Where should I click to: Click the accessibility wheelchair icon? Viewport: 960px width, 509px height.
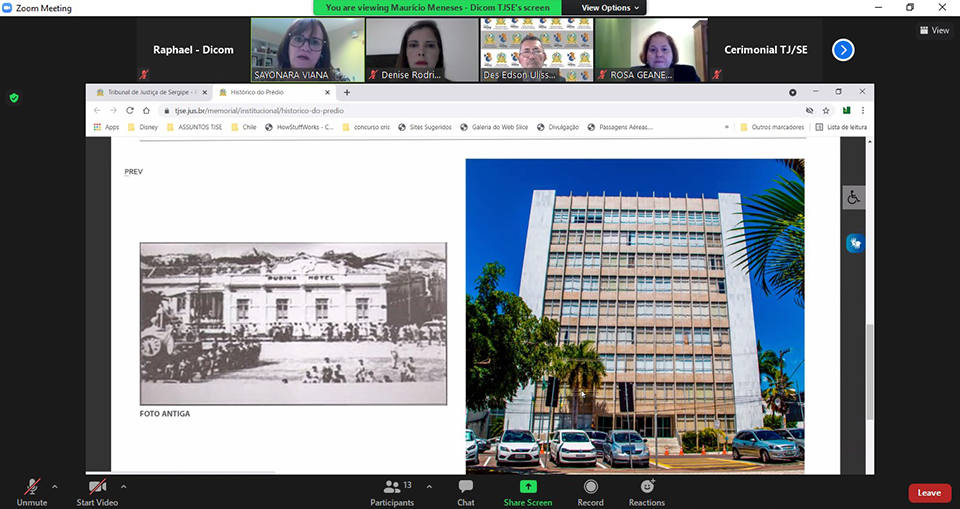[x=854, y=198]
